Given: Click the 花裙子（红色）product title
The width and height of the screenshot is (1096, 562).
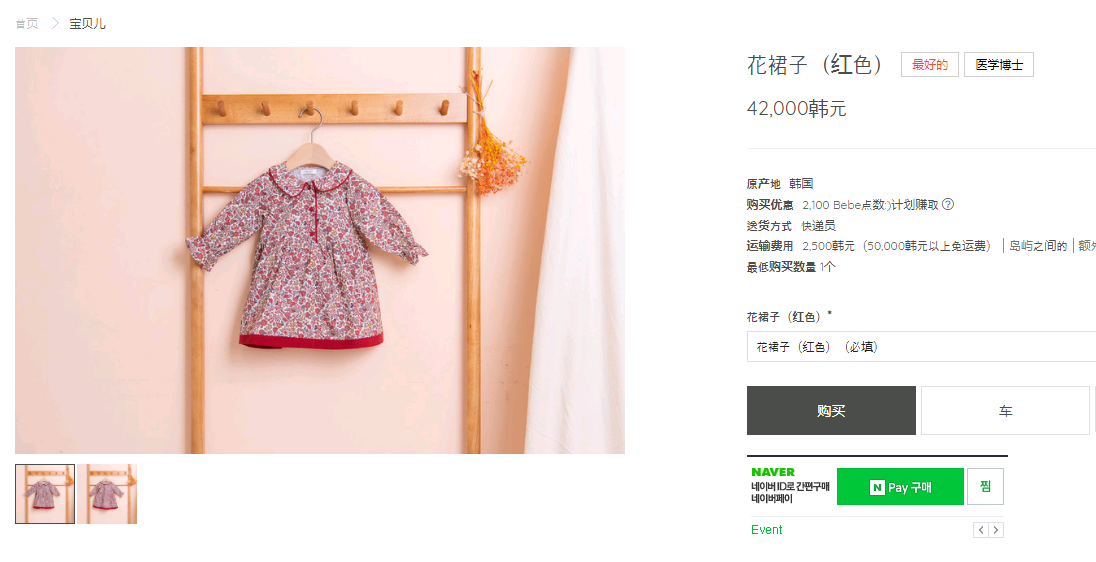Looking at the screenshot, I should [x=815, y=65].
